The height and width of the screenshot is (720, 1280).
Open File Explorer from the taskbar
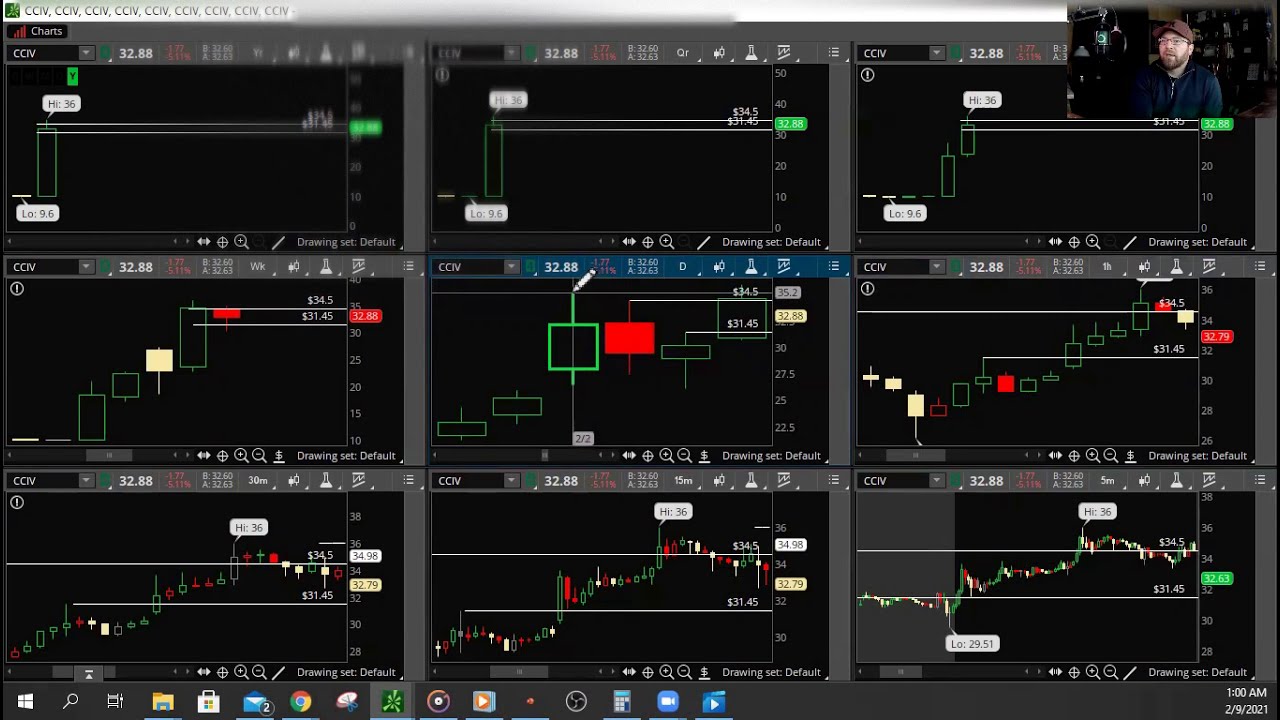click(162, 702)
